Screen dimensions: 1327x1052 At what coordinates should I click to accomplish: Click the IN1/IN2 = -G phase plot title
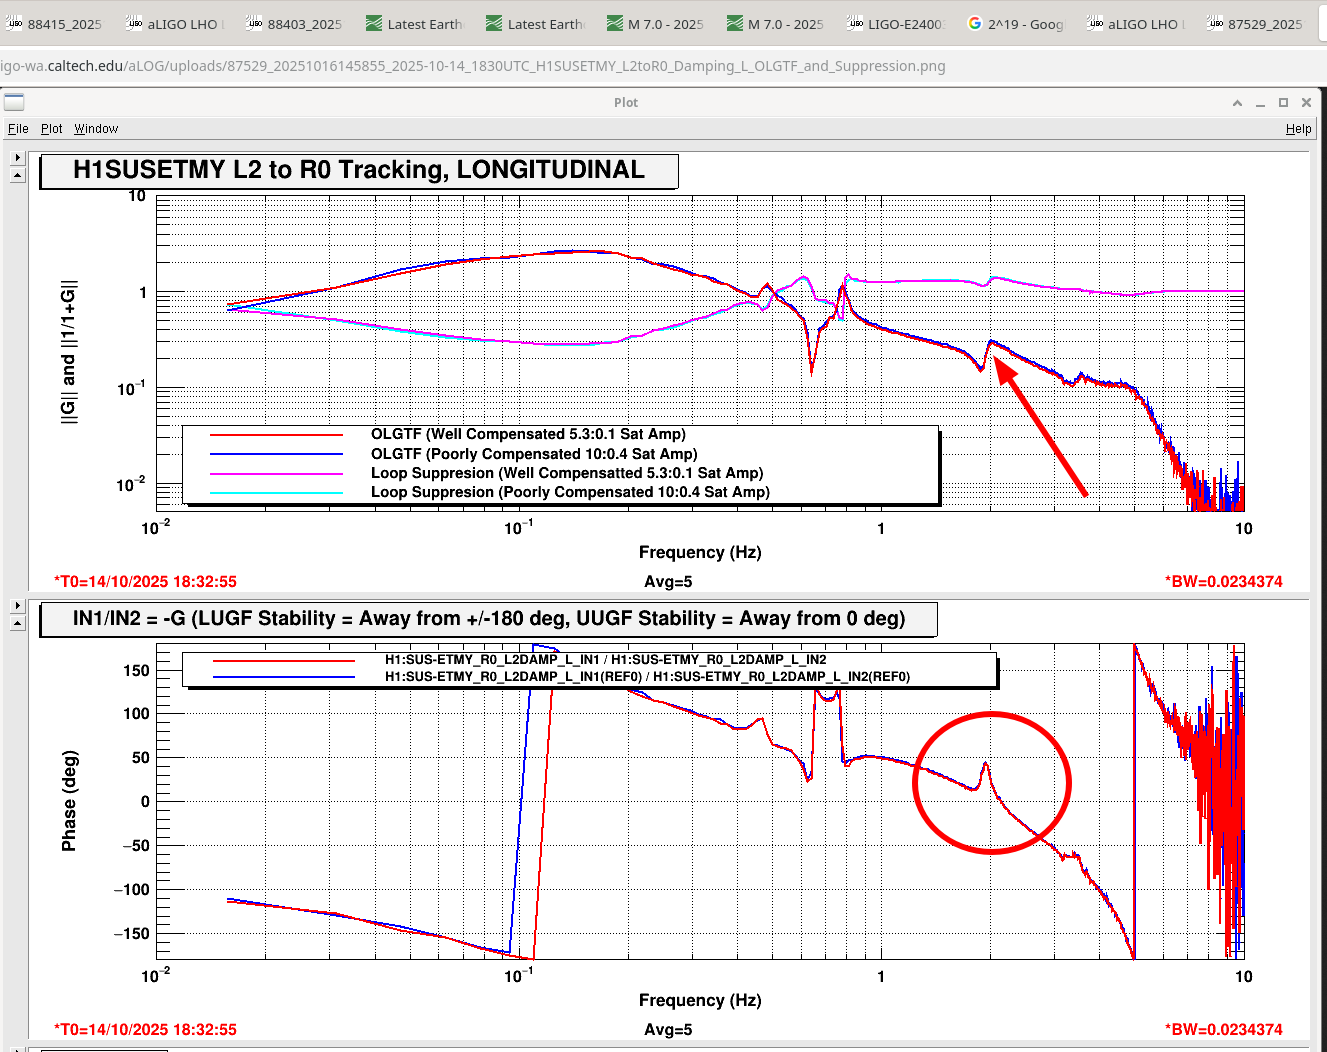[488, 619]
